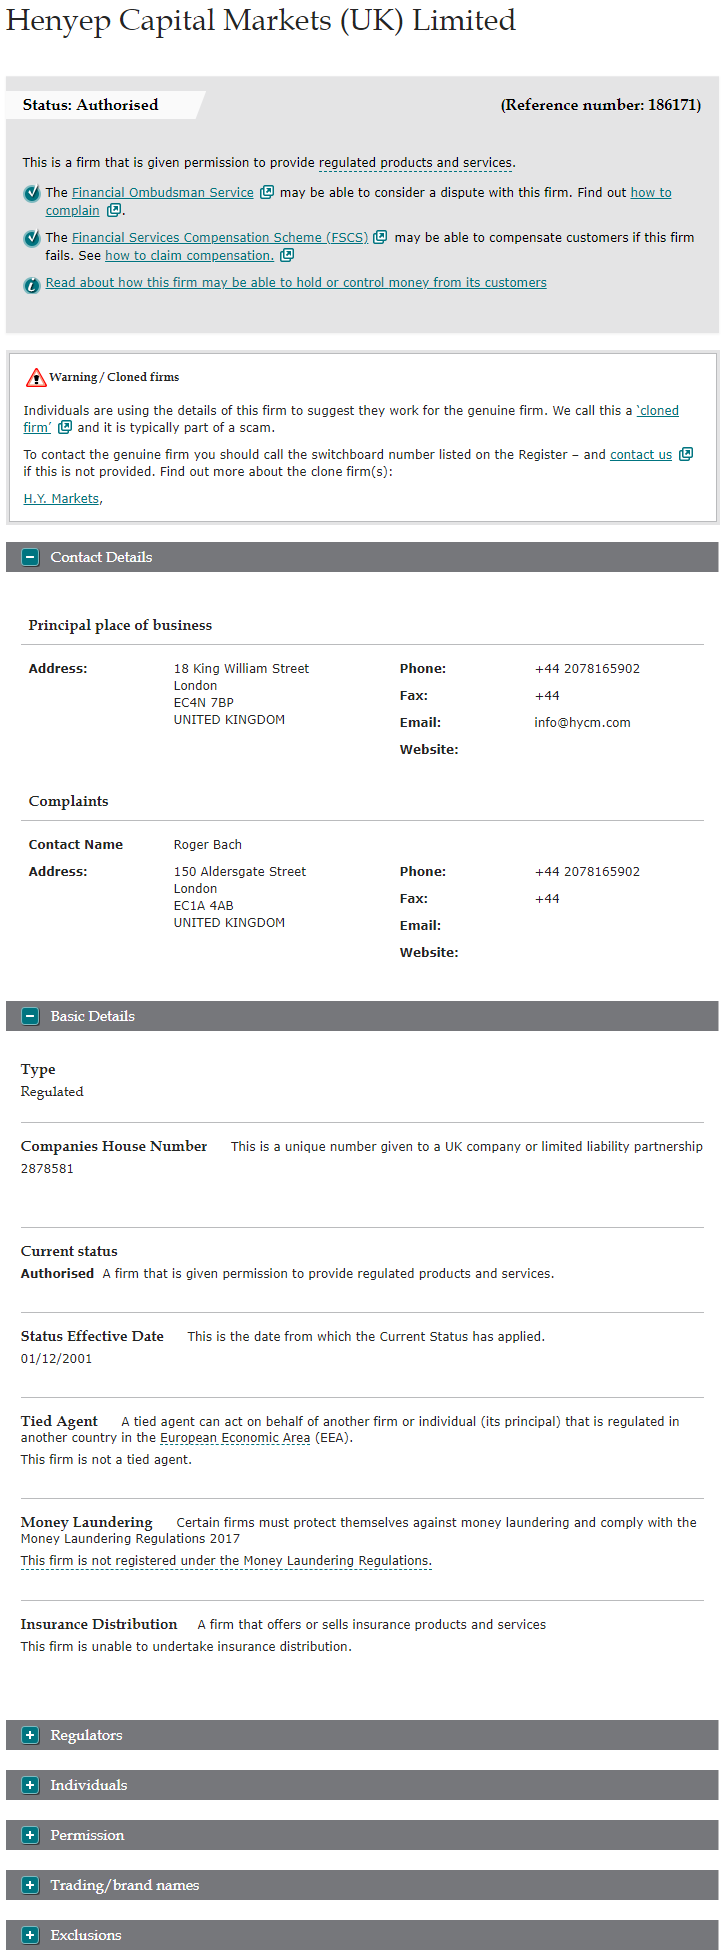Open the H.Y. Markets clone firm link
The height and width of the screenshot is (1959, 725).
click(x=62, y=498)
